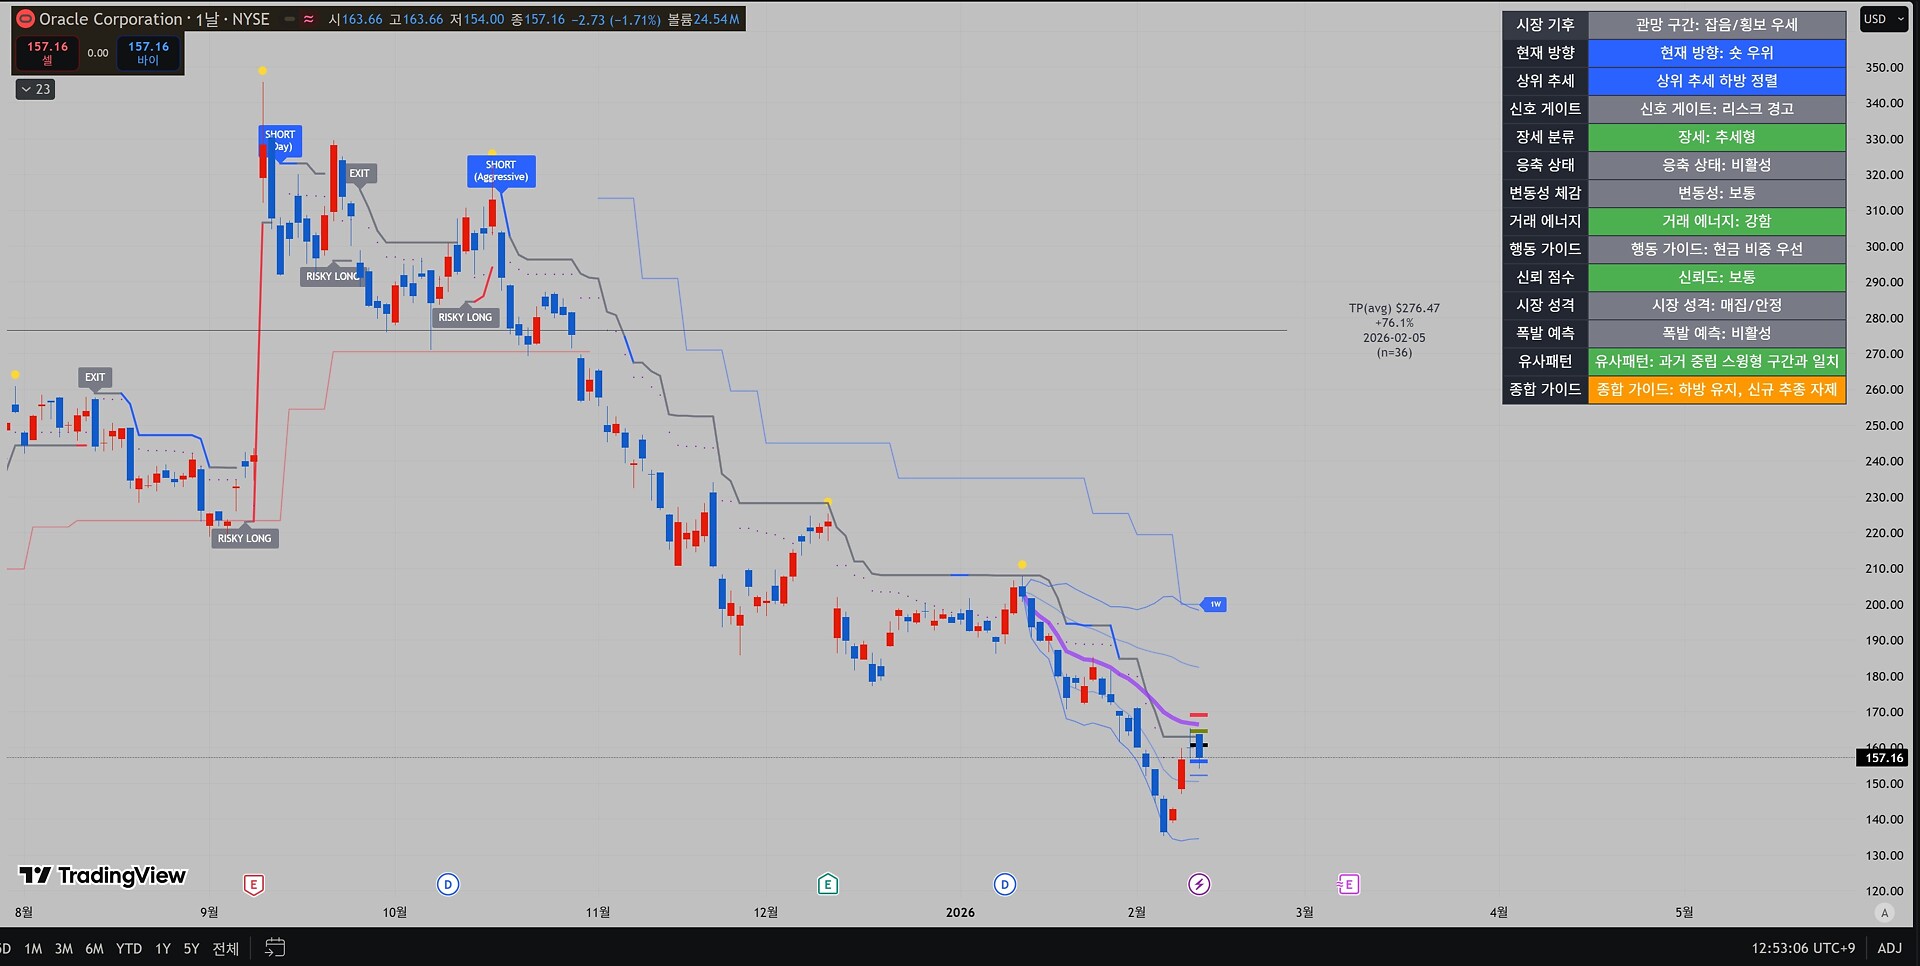Click the blue dividend D marker in October
The image size is (1920, 966).
tap(448, 884)
